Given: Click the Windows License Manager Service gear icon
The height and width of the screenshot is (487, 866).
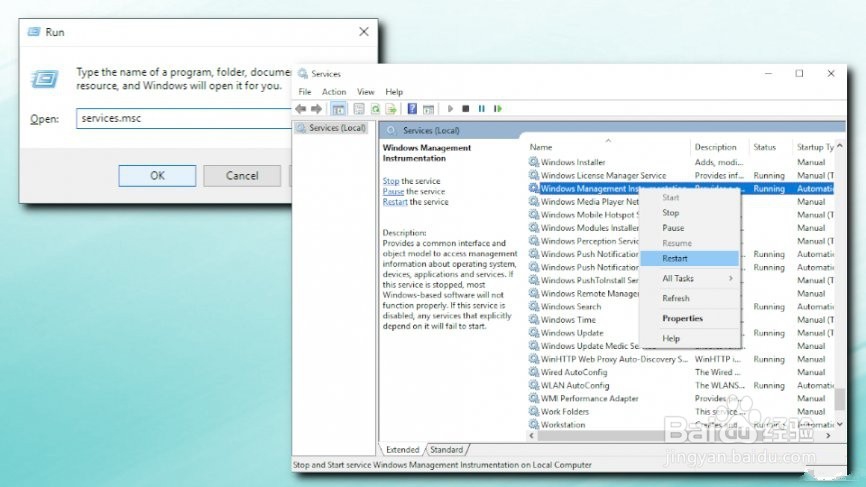Looking at the screenshot, I should (x=534, y=175).
